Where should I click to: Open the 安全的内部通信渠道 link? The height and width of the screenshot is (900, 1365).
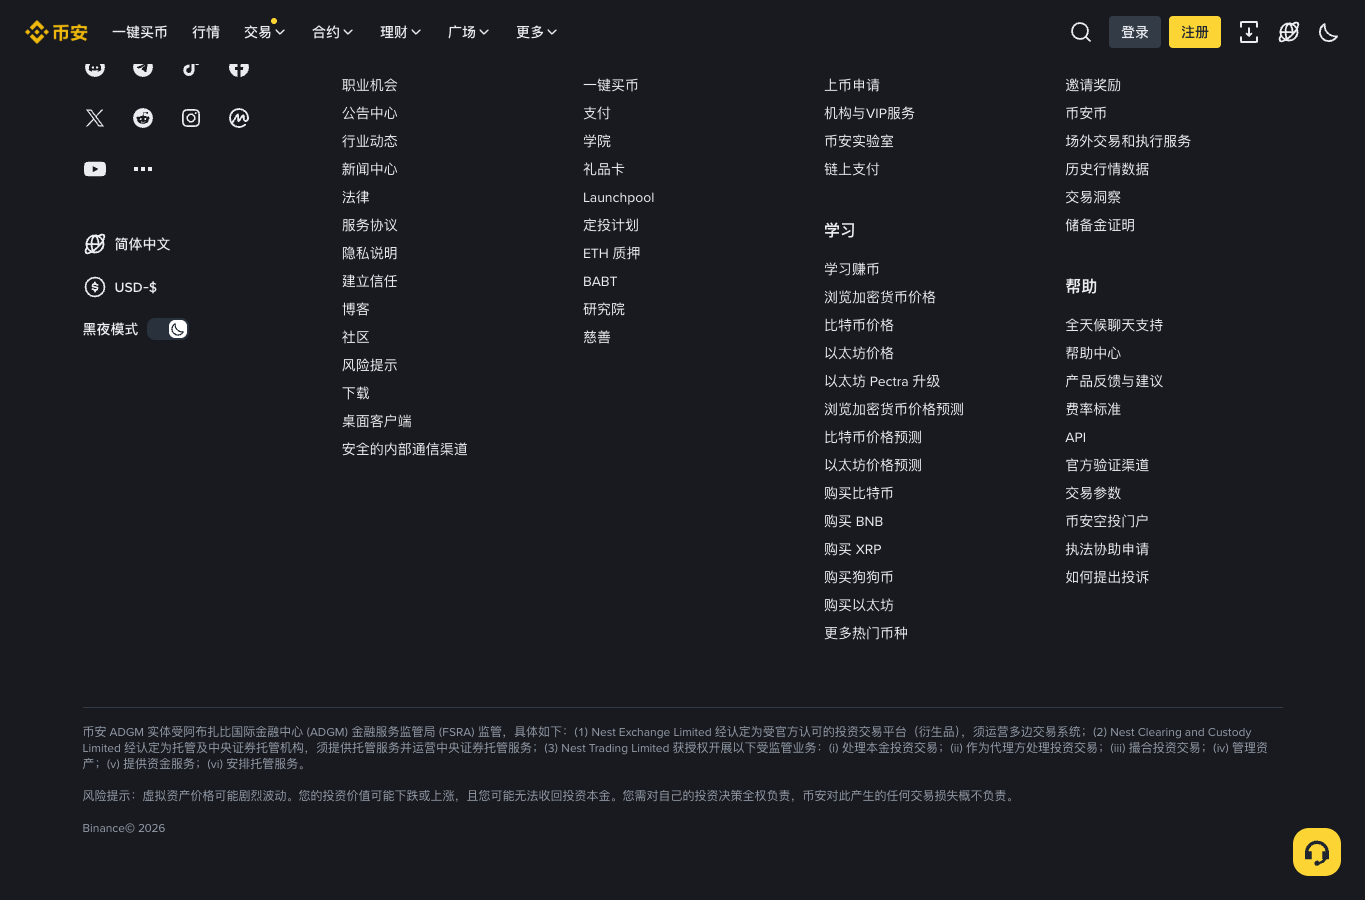405,449
